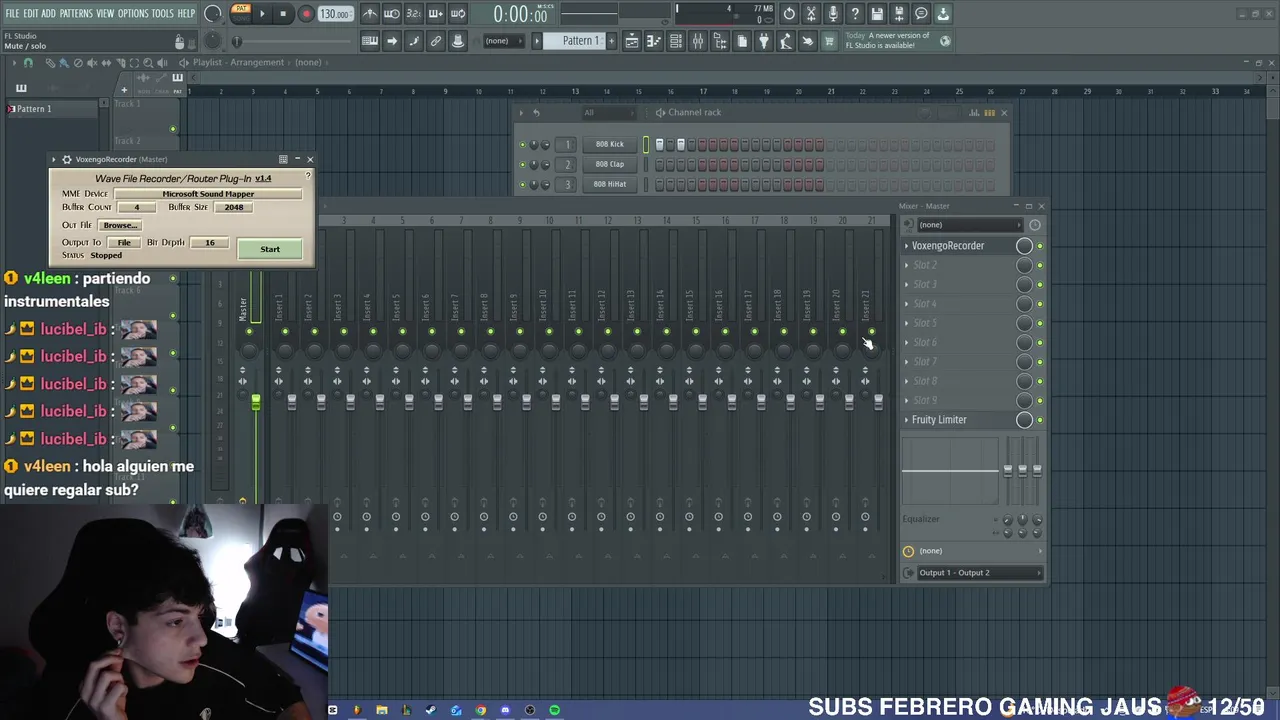
Task: Open the EDIT menu
Action: click(31, 14)
